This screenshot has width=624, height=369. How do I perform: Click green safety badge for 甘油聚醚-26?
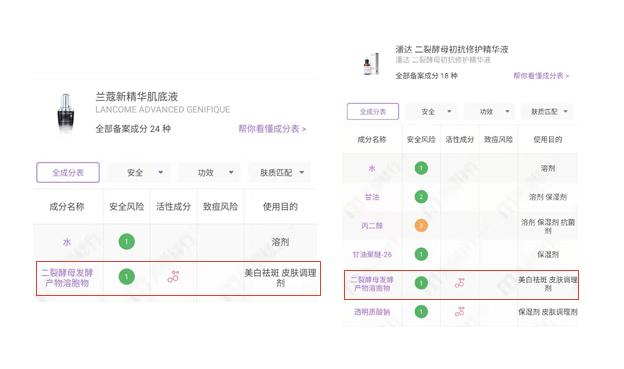pyautogui.click(x=421, y=254)
